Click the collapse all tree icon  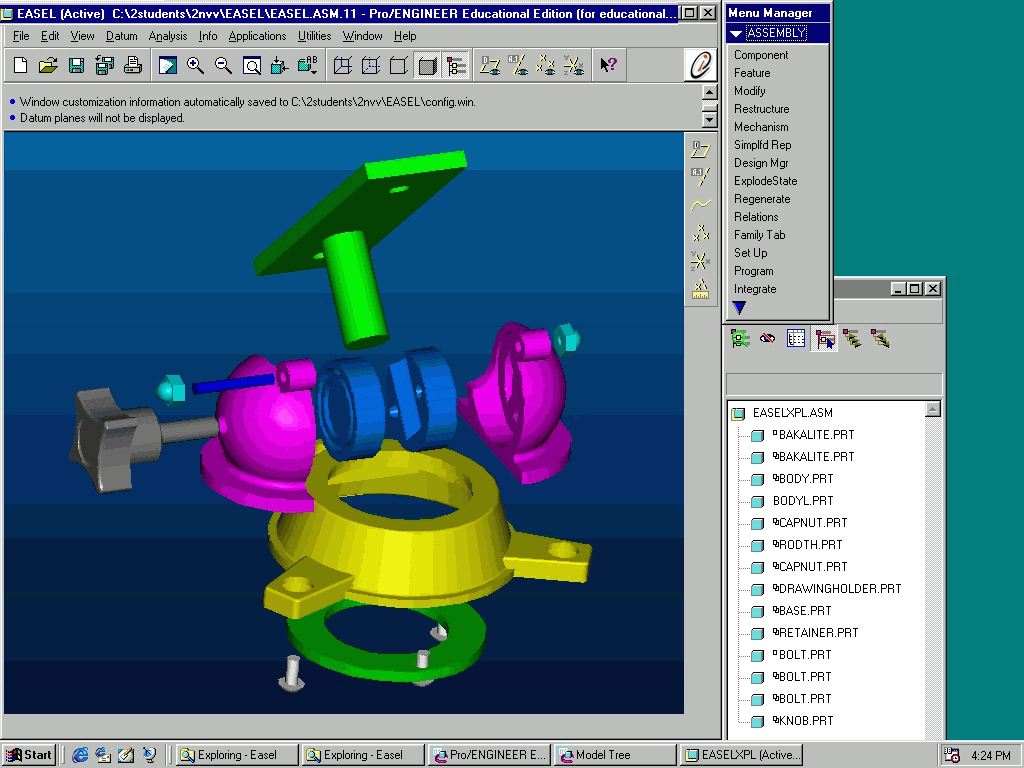click(x=880, y=338)
